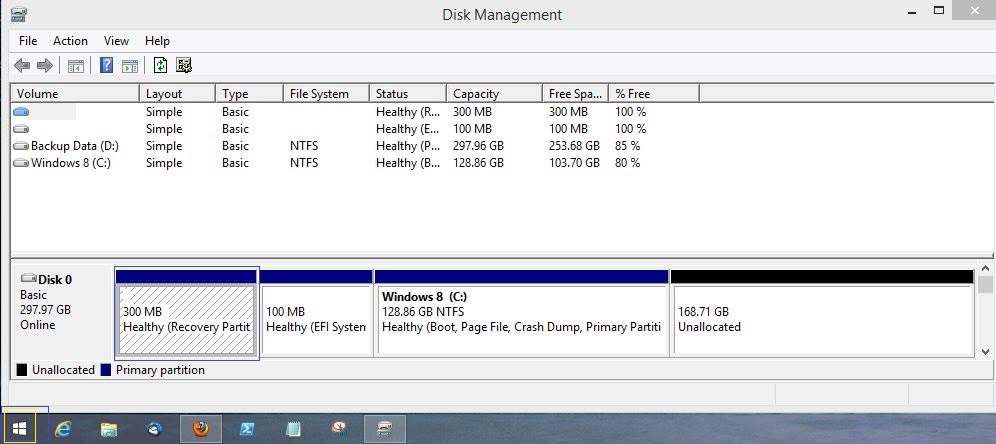Click Healthy (B... status of Windows 8 row

408,163
